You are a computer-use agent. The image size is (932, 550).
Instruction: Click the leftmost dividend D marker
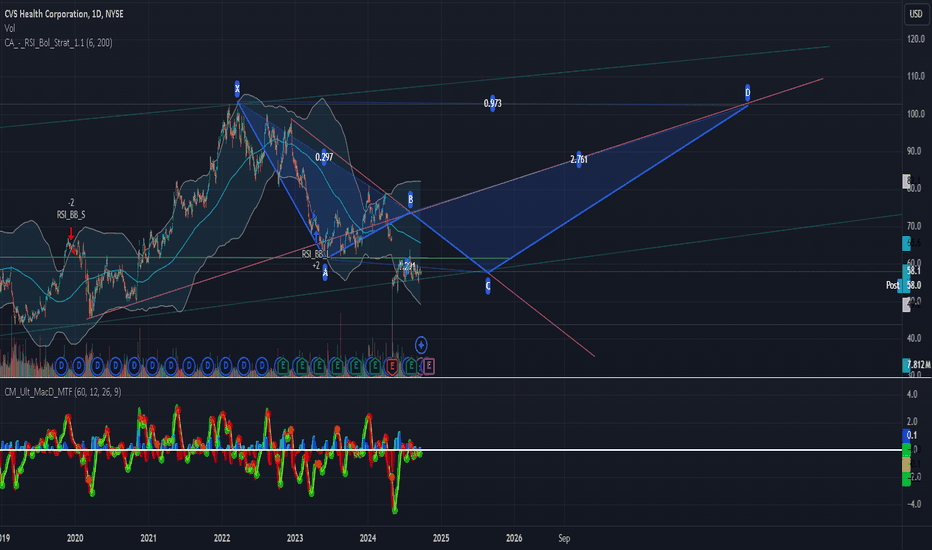click(61, 366)
